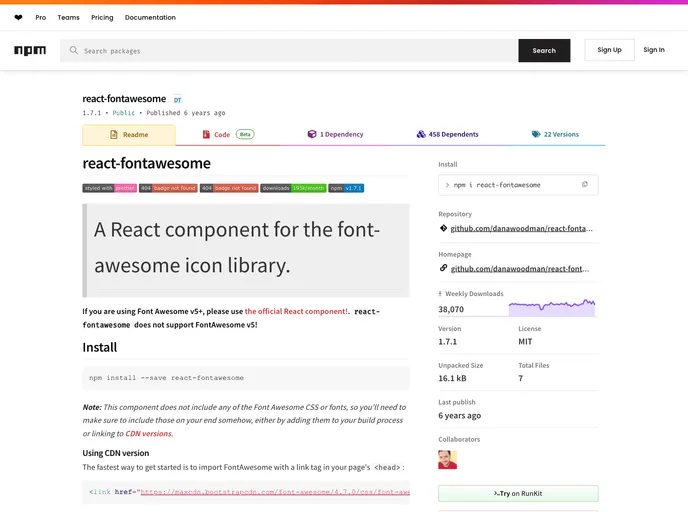The height and width of the screenshot is (512, 688).
Task: Open the maxcdn bootstrapcdn stylesheet URL
Action: tap(275, 492)
